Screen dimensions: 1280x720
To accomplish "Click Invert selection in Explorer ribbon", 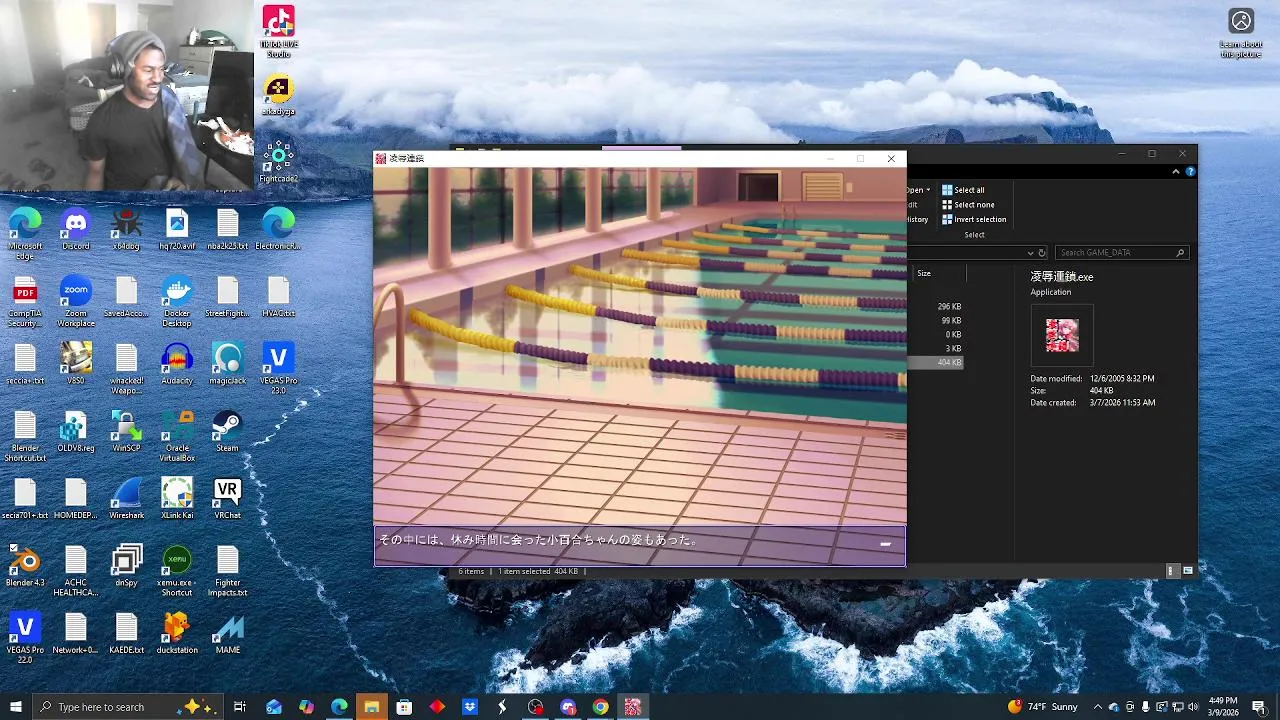I will pos(974,220).
